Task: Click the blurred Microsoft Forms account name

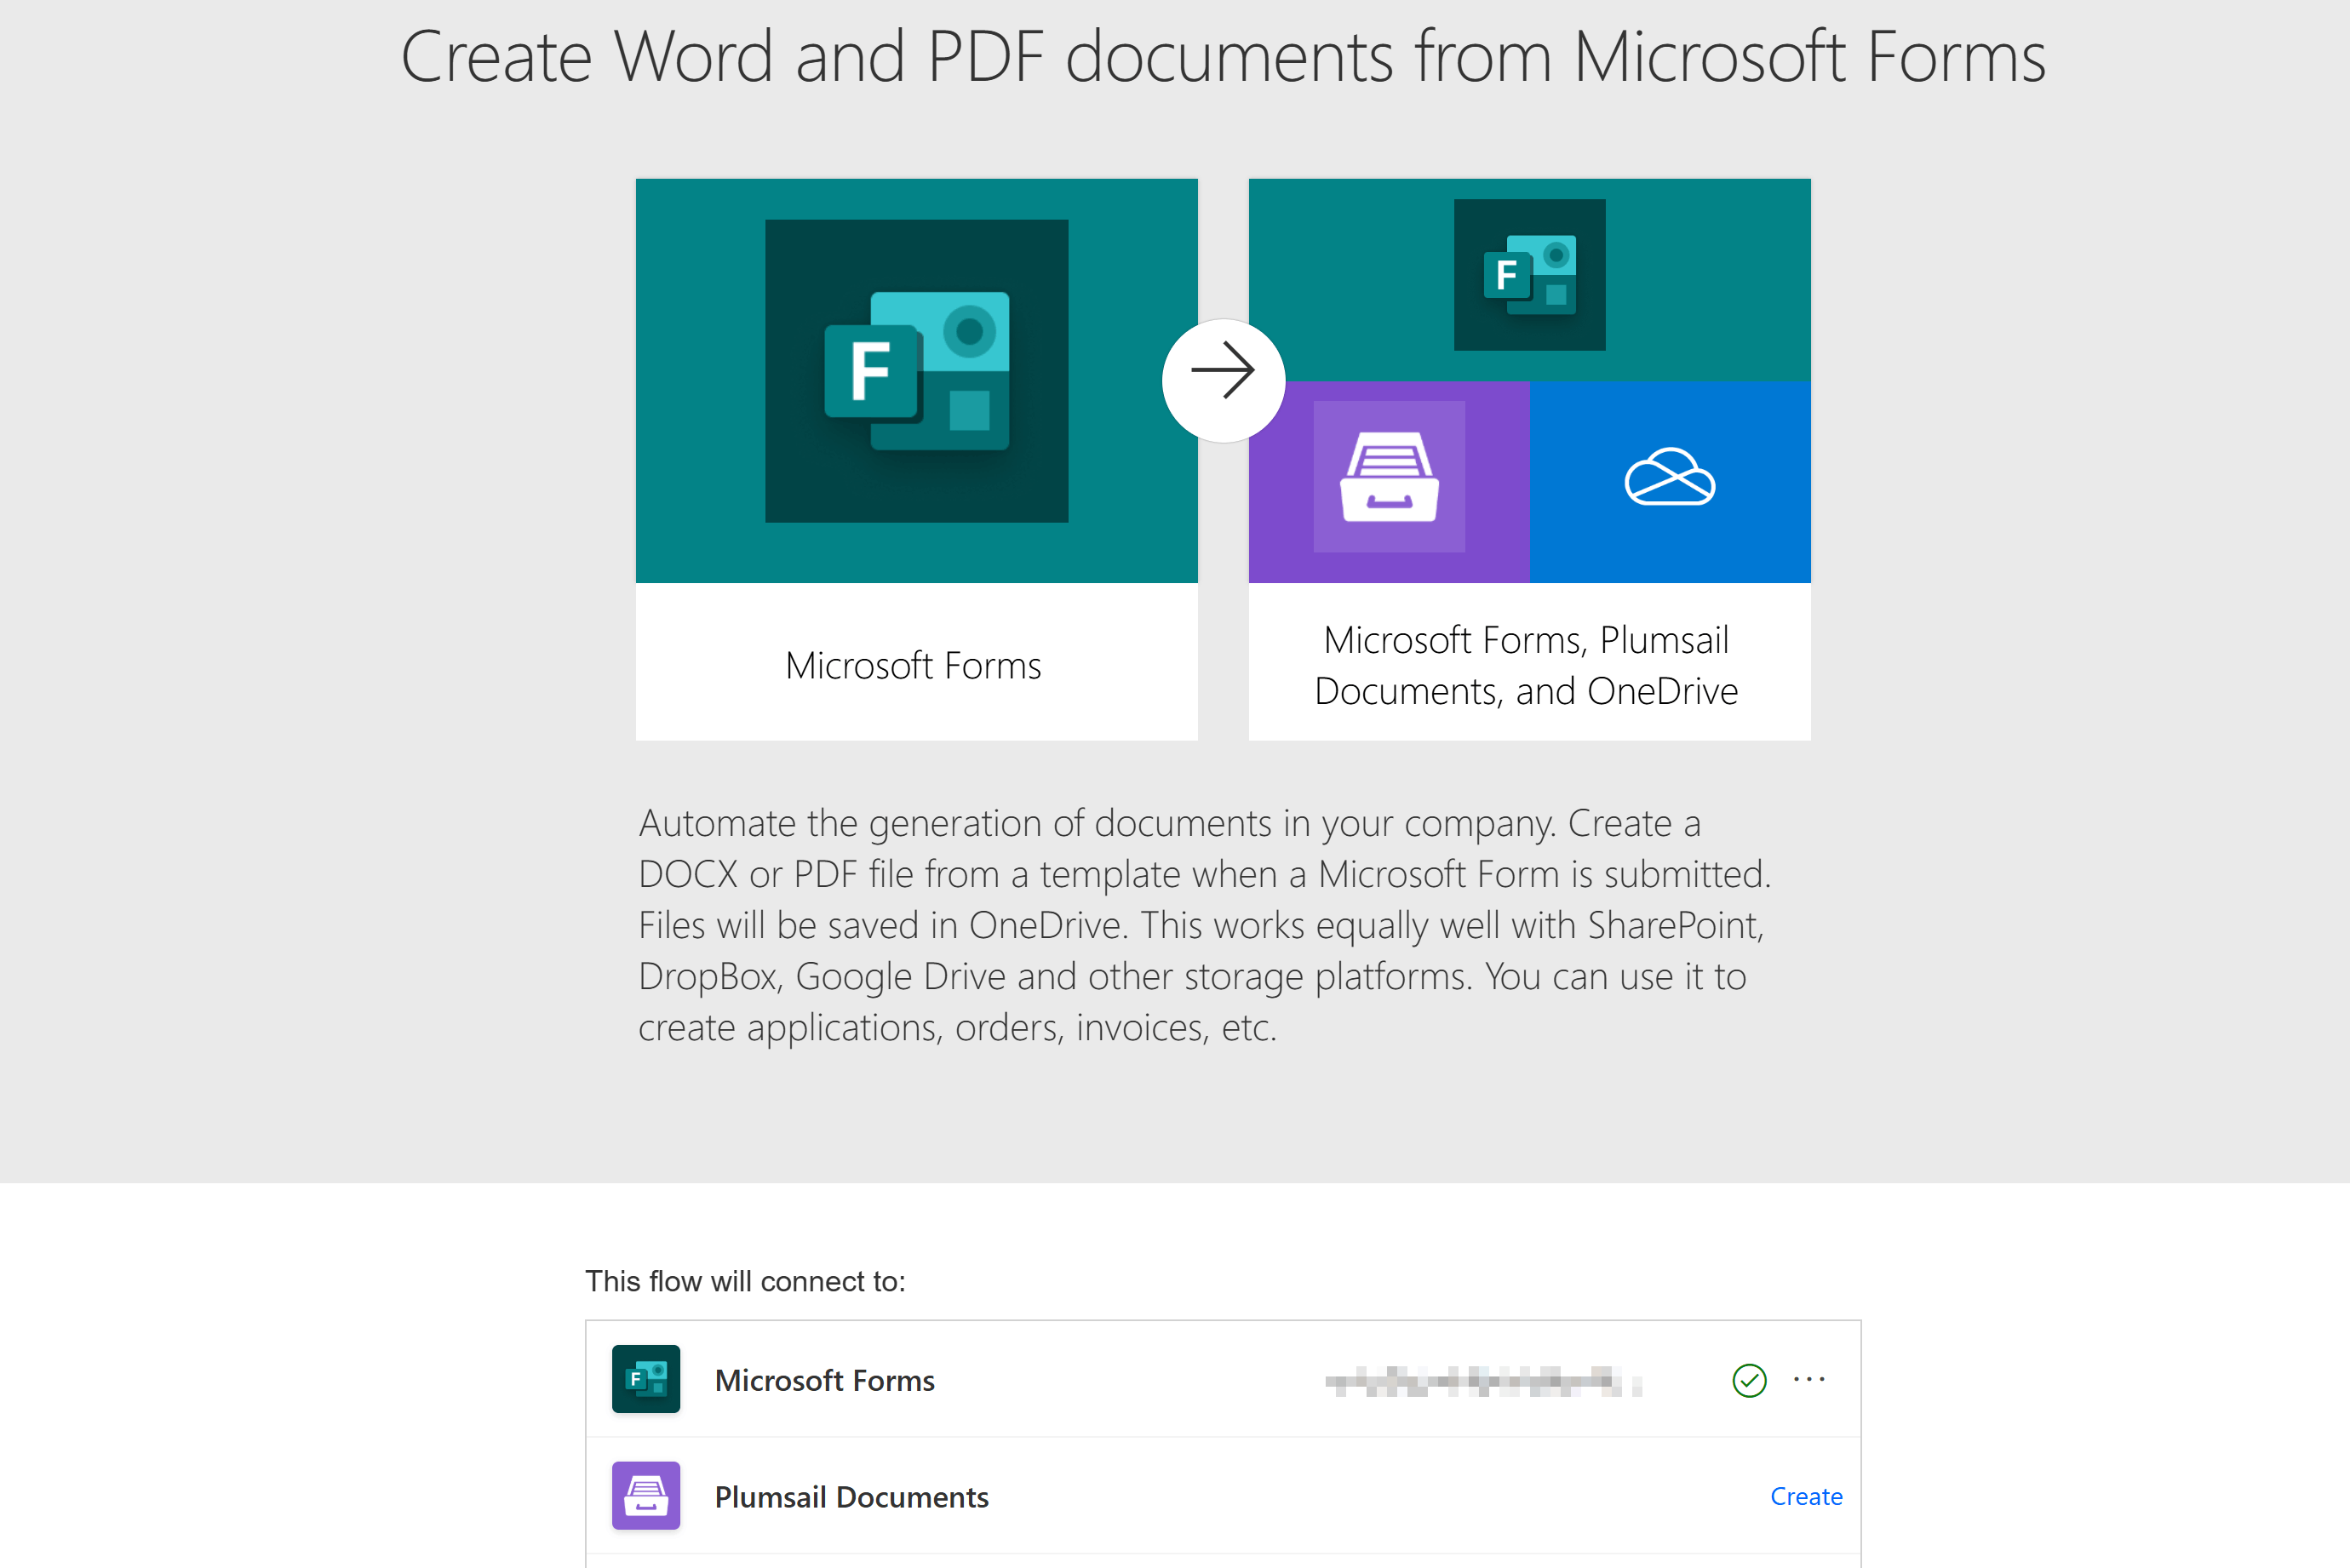Action: pyautogui.click(x=1483, y=1381)
